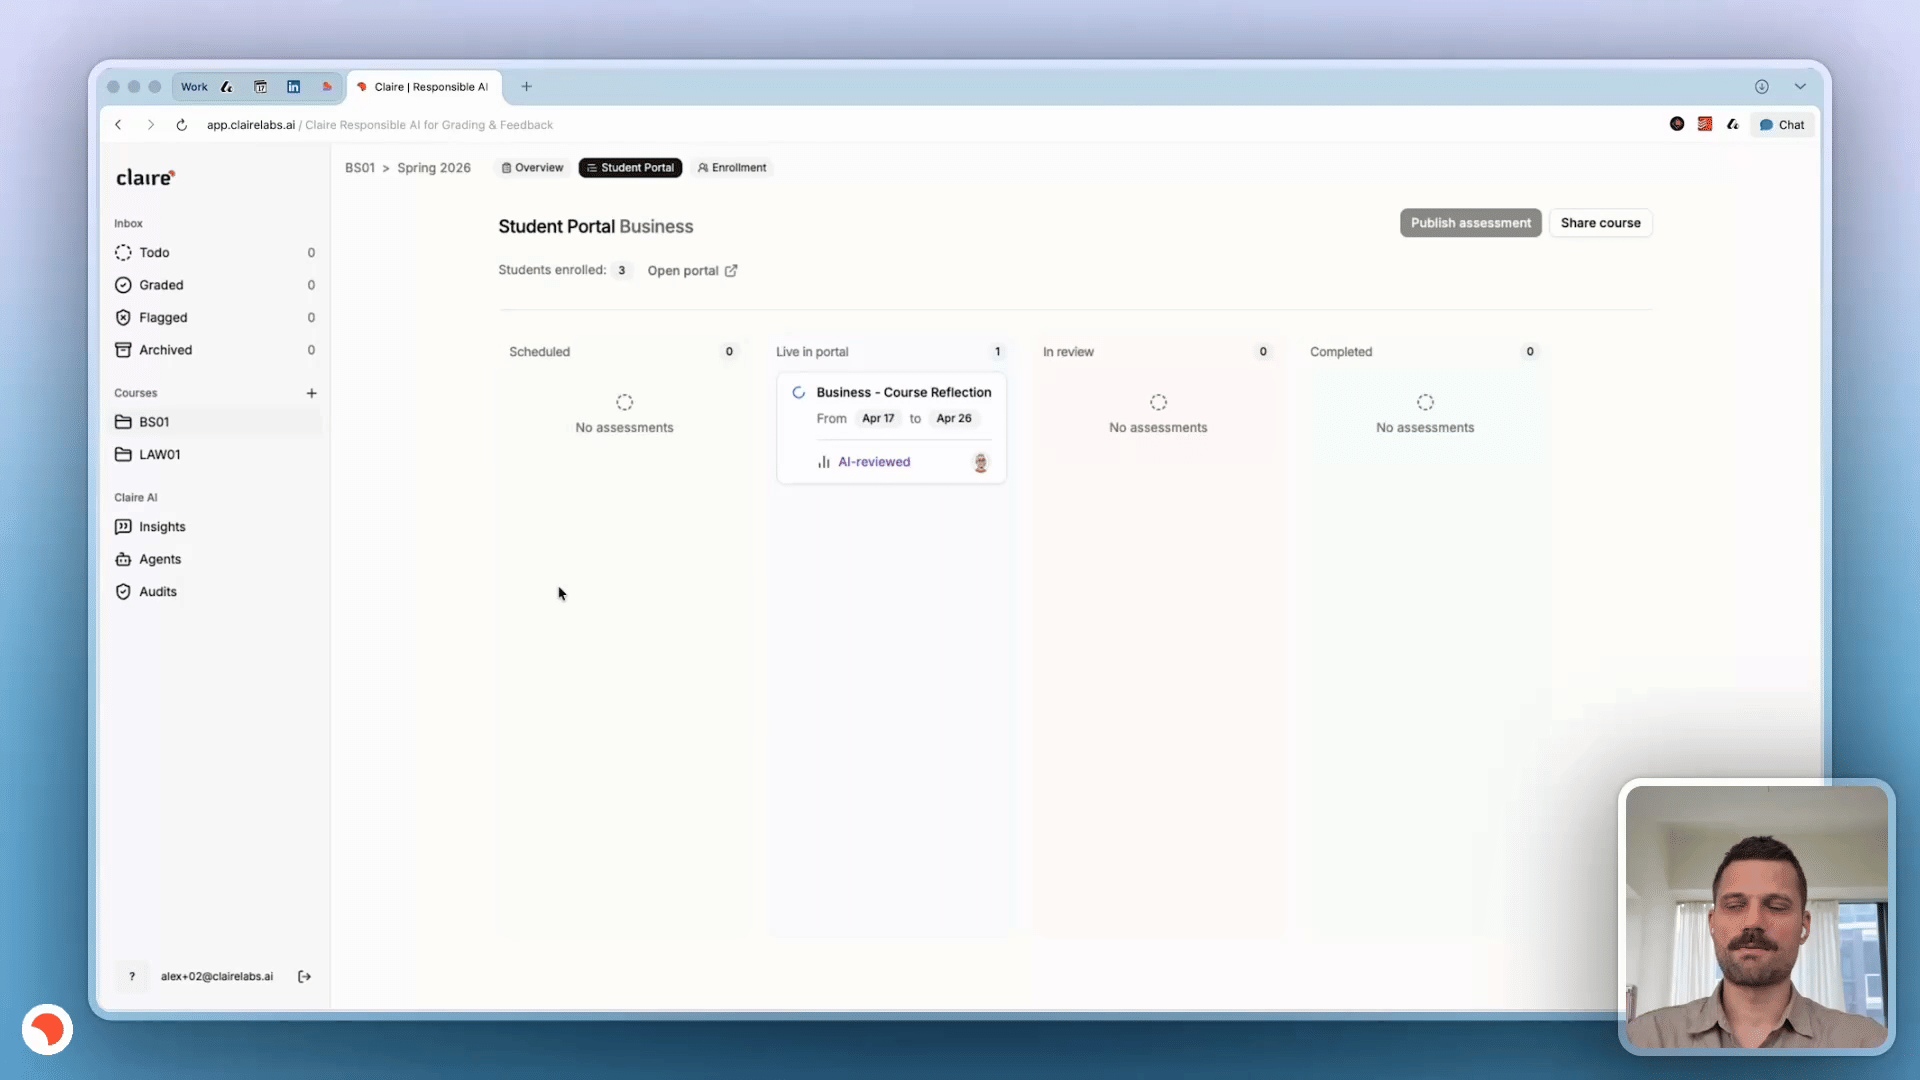Open the Work tab group
Image resolution: width=1920 pixels, height=1080 pixels.
click(x=194, y=87)
